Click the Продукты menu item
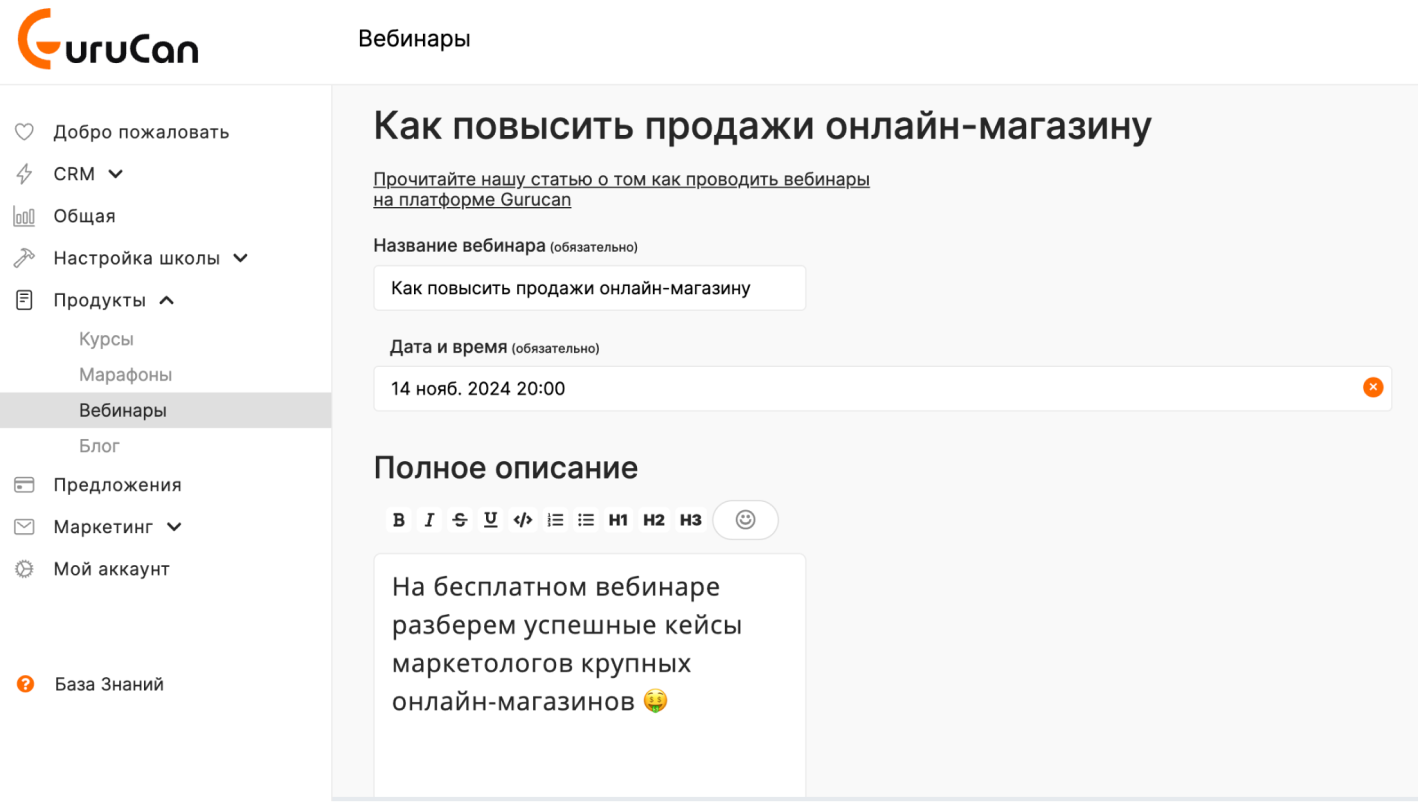Viewport: 1418px width, 802px height. click(x=99, y=300)
